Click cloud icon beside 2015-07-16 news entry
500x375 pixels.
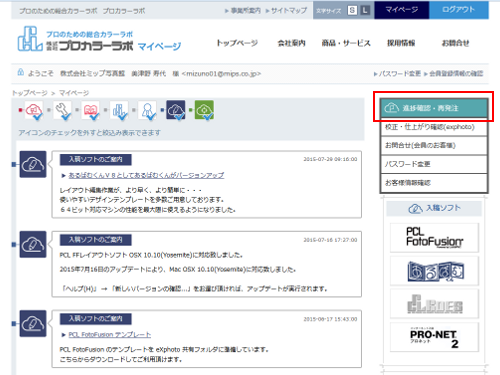coord(33,244)
